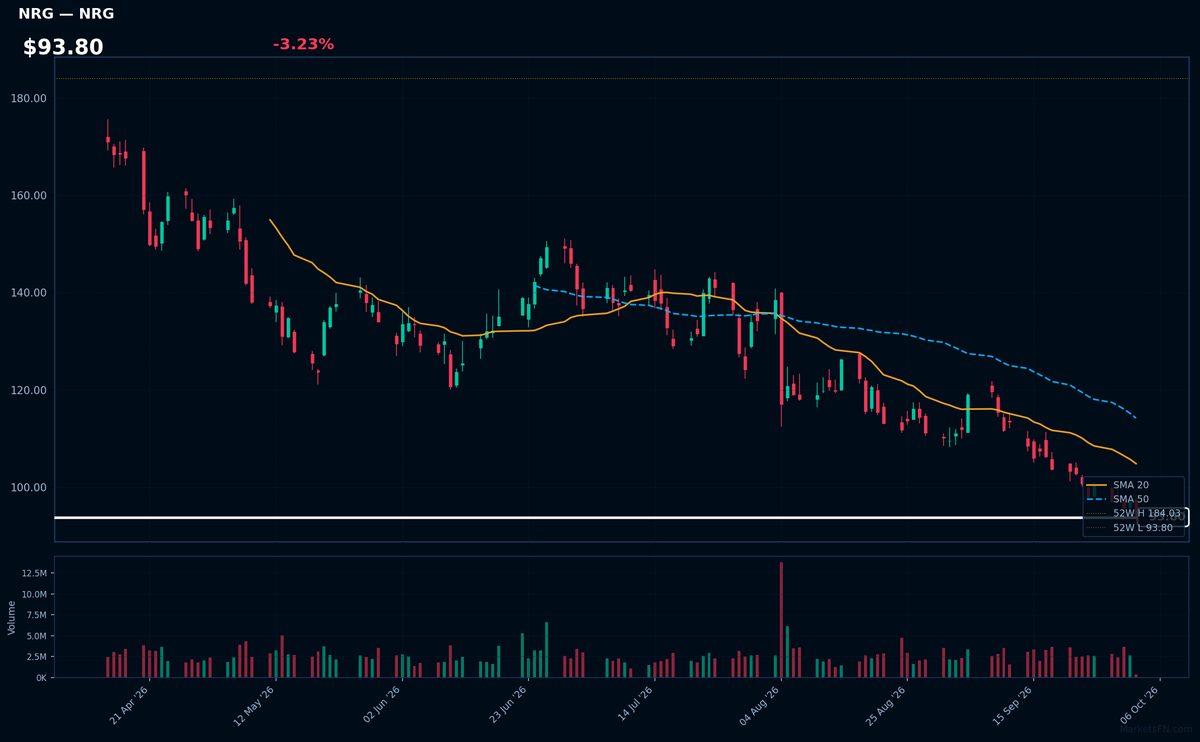1200x742 pixels.
Task: Pick the 02 Jun '26 date label
Action: tap(382, 705)
